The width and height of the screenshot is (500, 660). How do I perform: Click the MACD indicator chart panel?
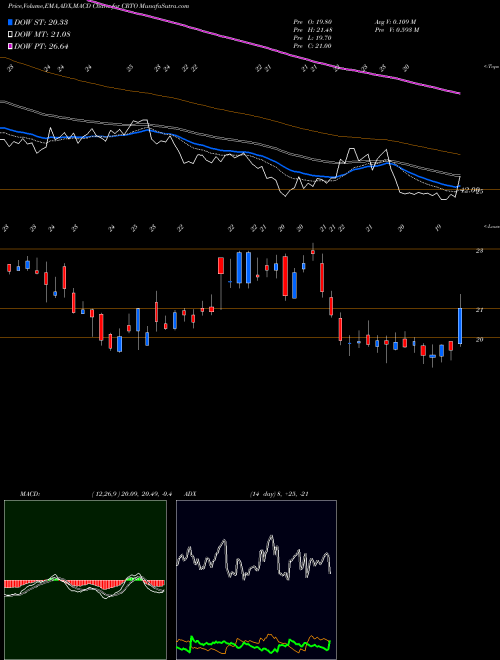pos(85,580)
